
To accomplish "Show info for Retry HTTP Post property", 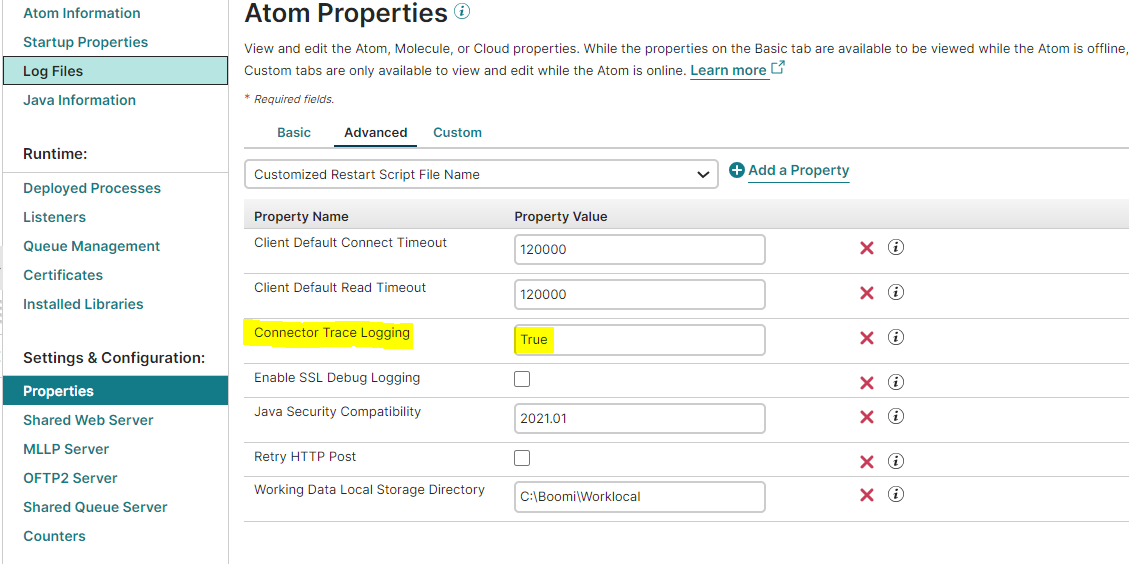I will tap(896, 461).
